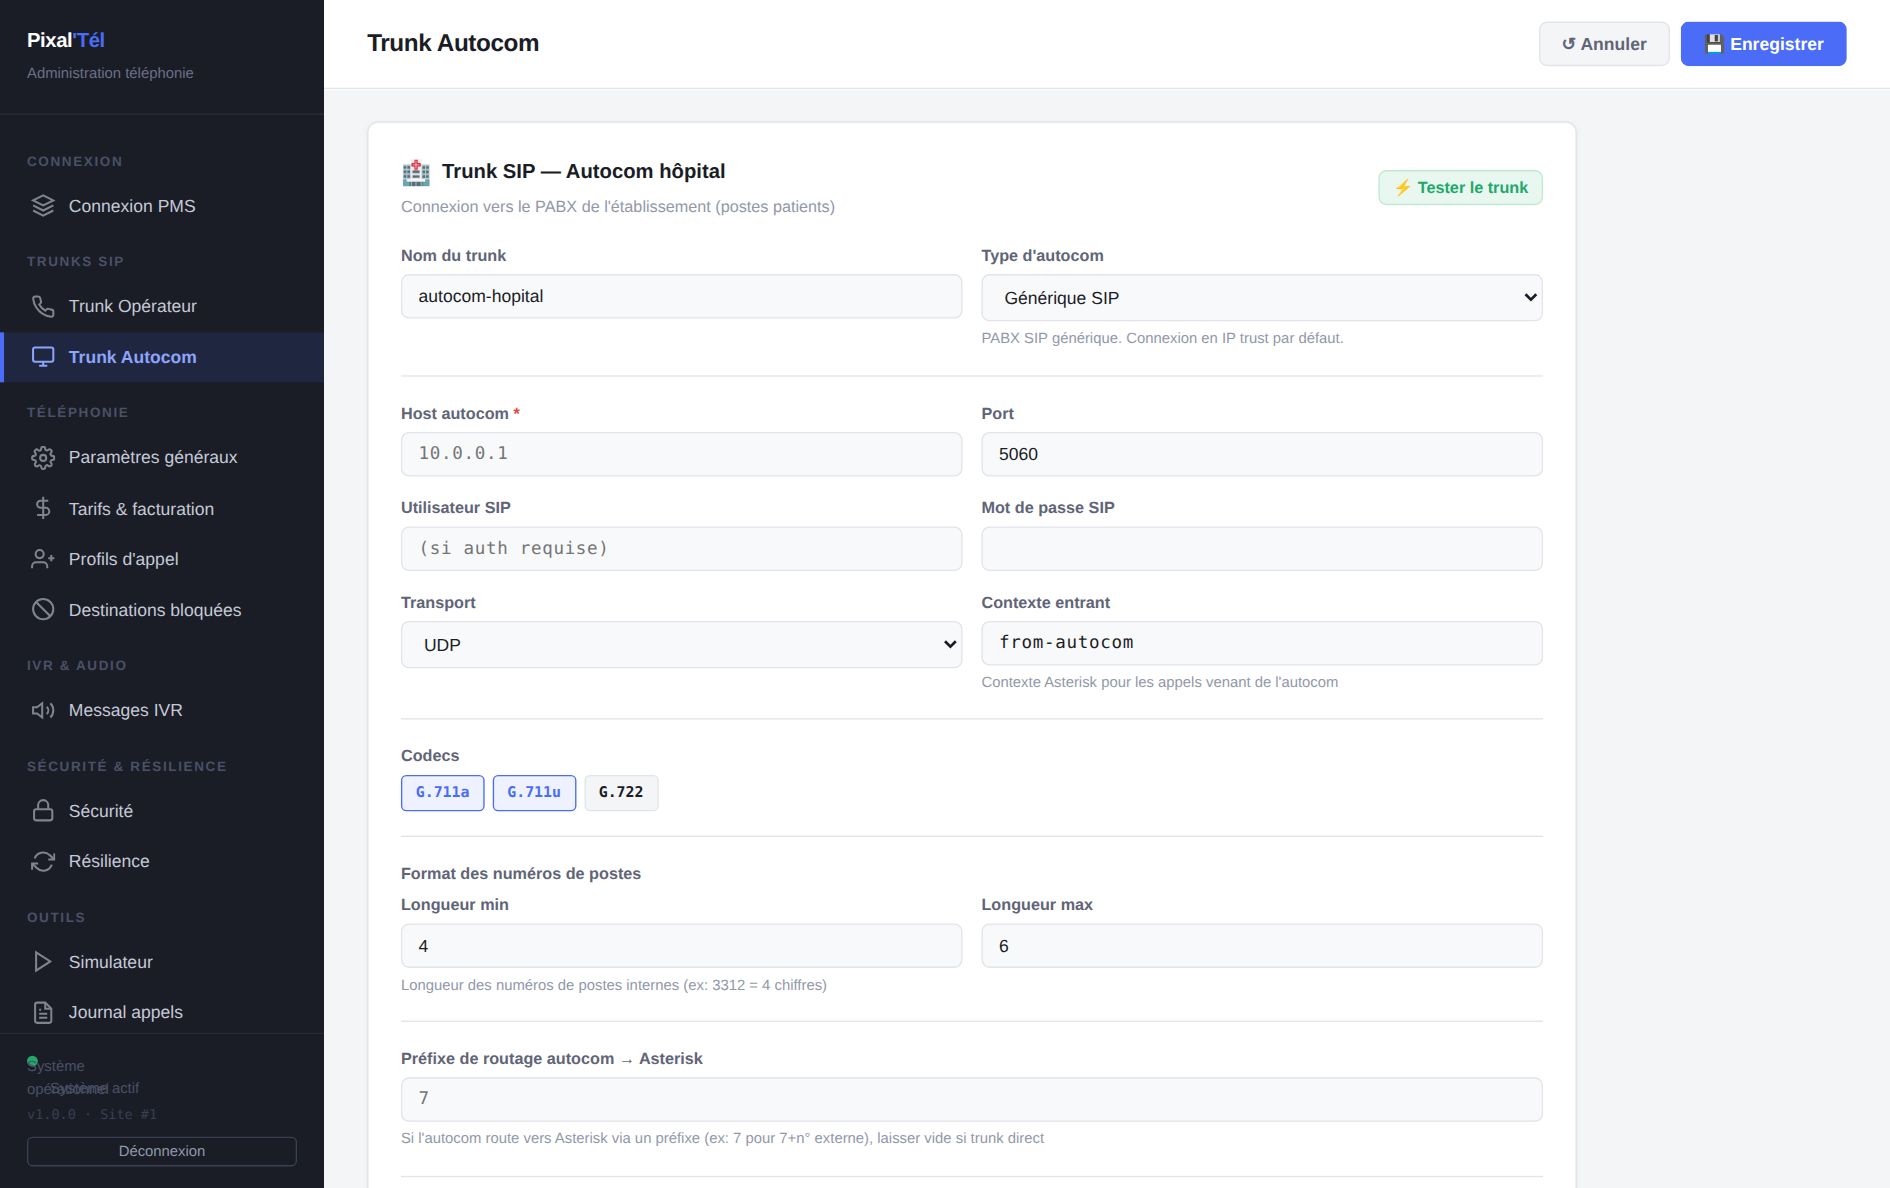
Task: Click the Enregistrer save button
Action: pos(1763,44)
